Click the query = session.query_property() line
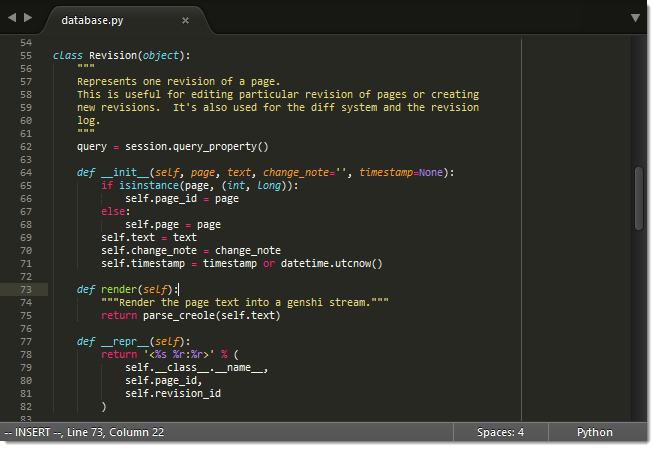This screenshot has width=655, height=449. point(172,146)
